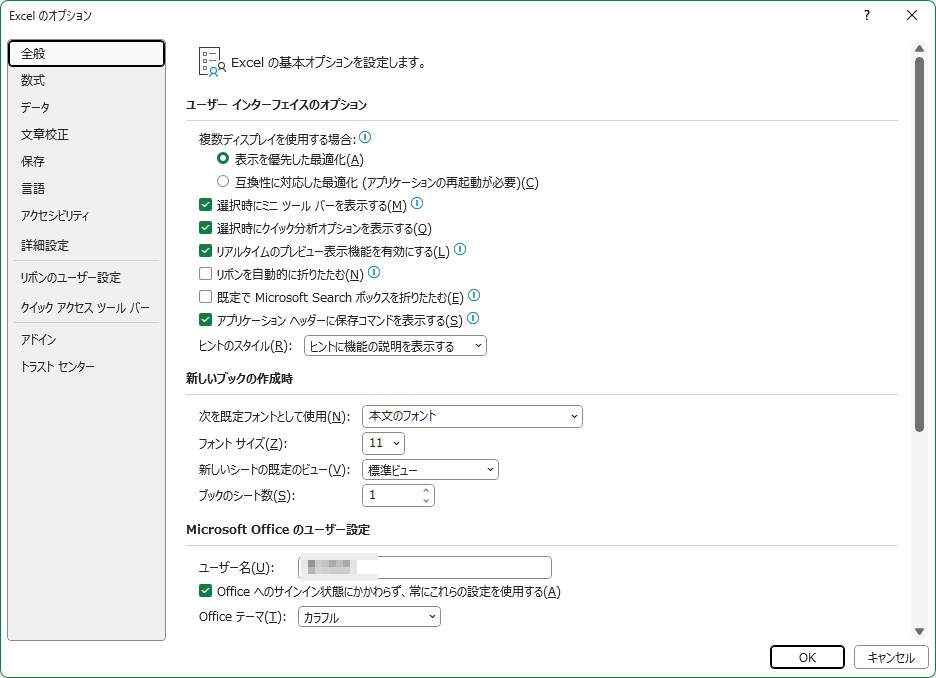Image resolution: width=936 pixels, height=678 pixels.
Task: Click info icon beside Microsoft Search option
Action: click(x=474, y=296)
